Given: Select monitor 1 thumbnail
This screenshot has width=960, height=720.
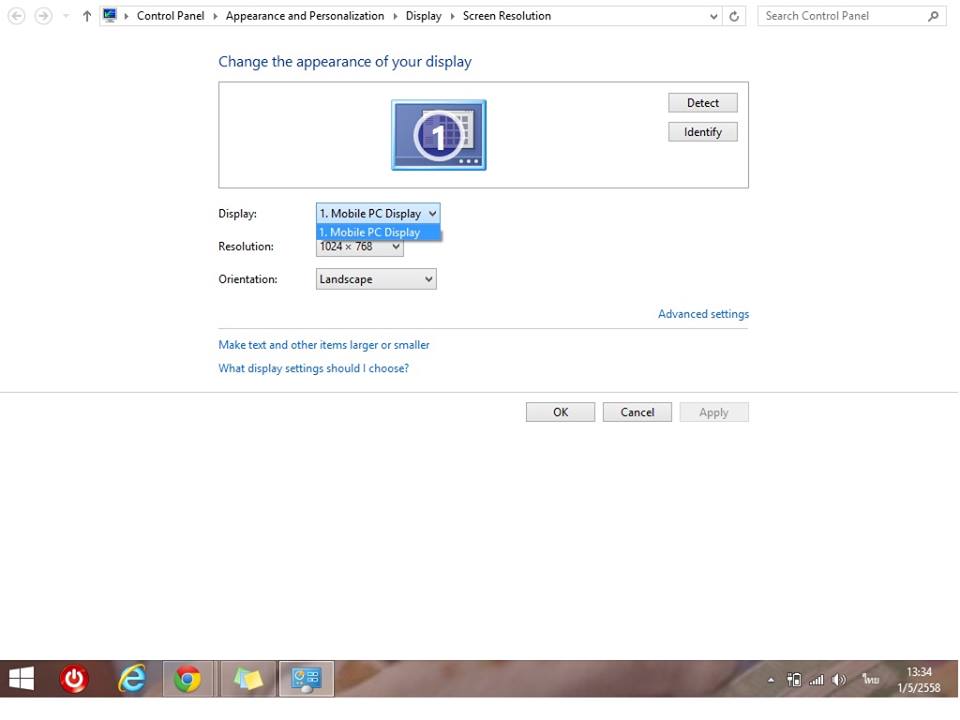Looking at the screenshot, I should pyautogui.click(x=438, y=135).
